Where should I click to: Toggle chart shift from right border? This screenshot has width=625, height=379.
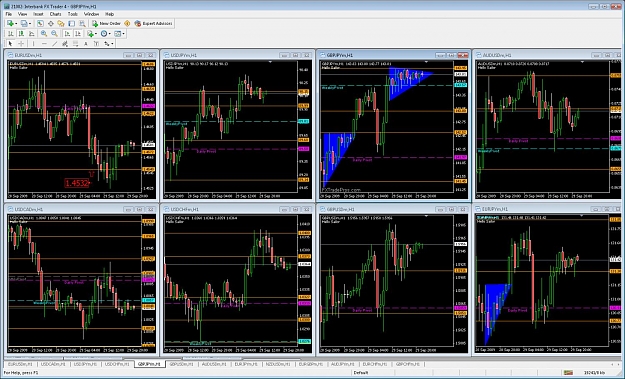click(78, 33)
